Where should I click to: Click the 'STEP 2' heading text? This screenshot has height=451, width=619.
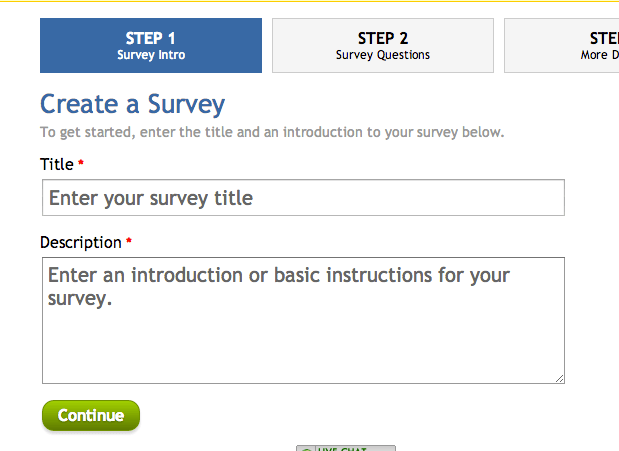[x=382, y=38]
